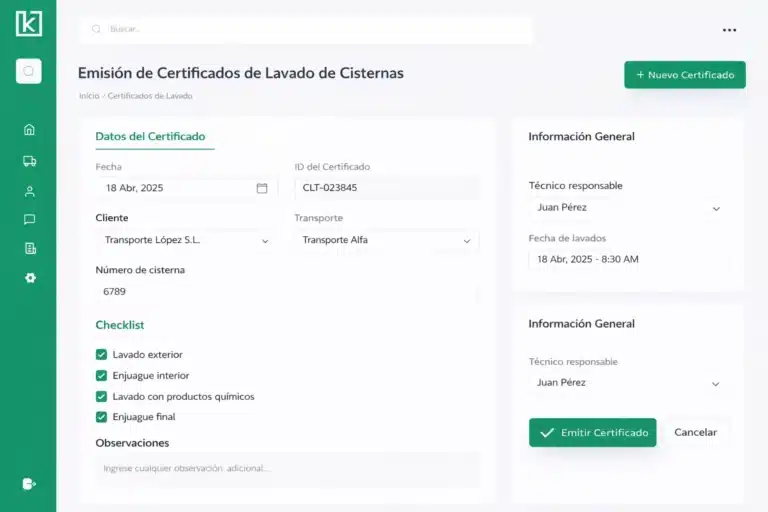Open settings gear in the sidebar
This screenshot has width=768, height=512.
pos(30,278)
